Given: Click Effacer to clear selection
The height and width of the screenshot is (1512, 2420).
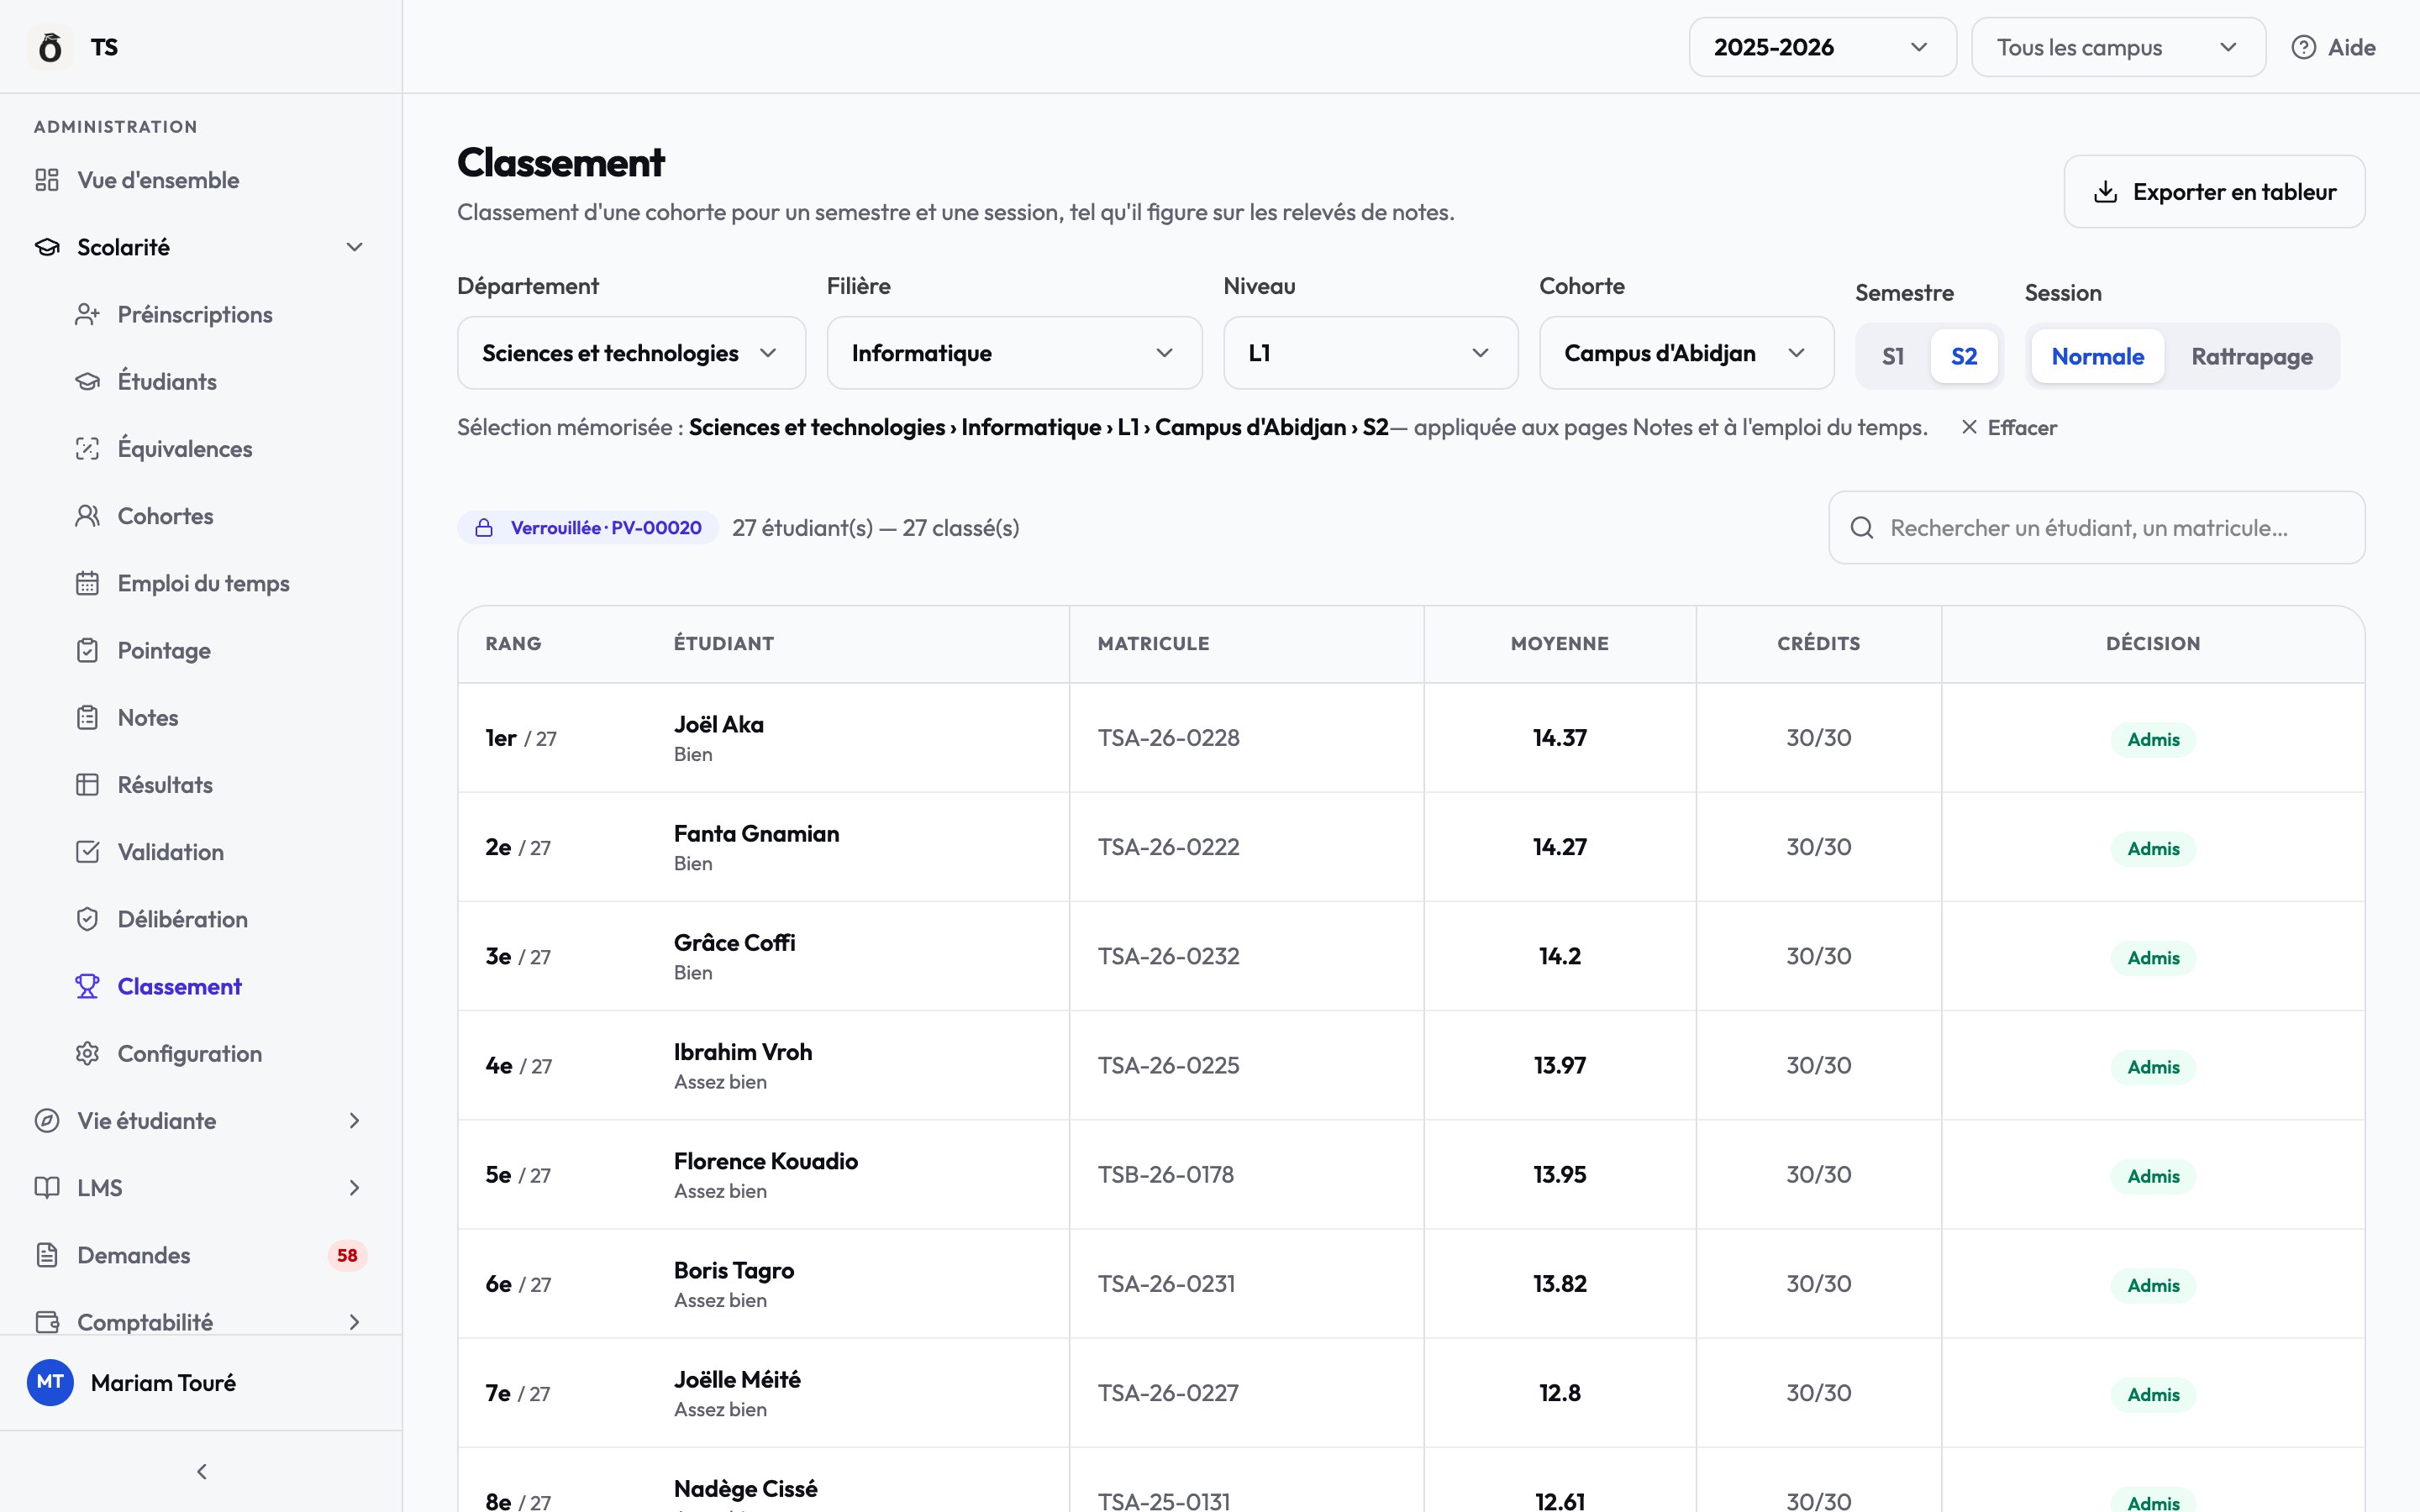Looking at the screenshot, I should pos(2008,428).
